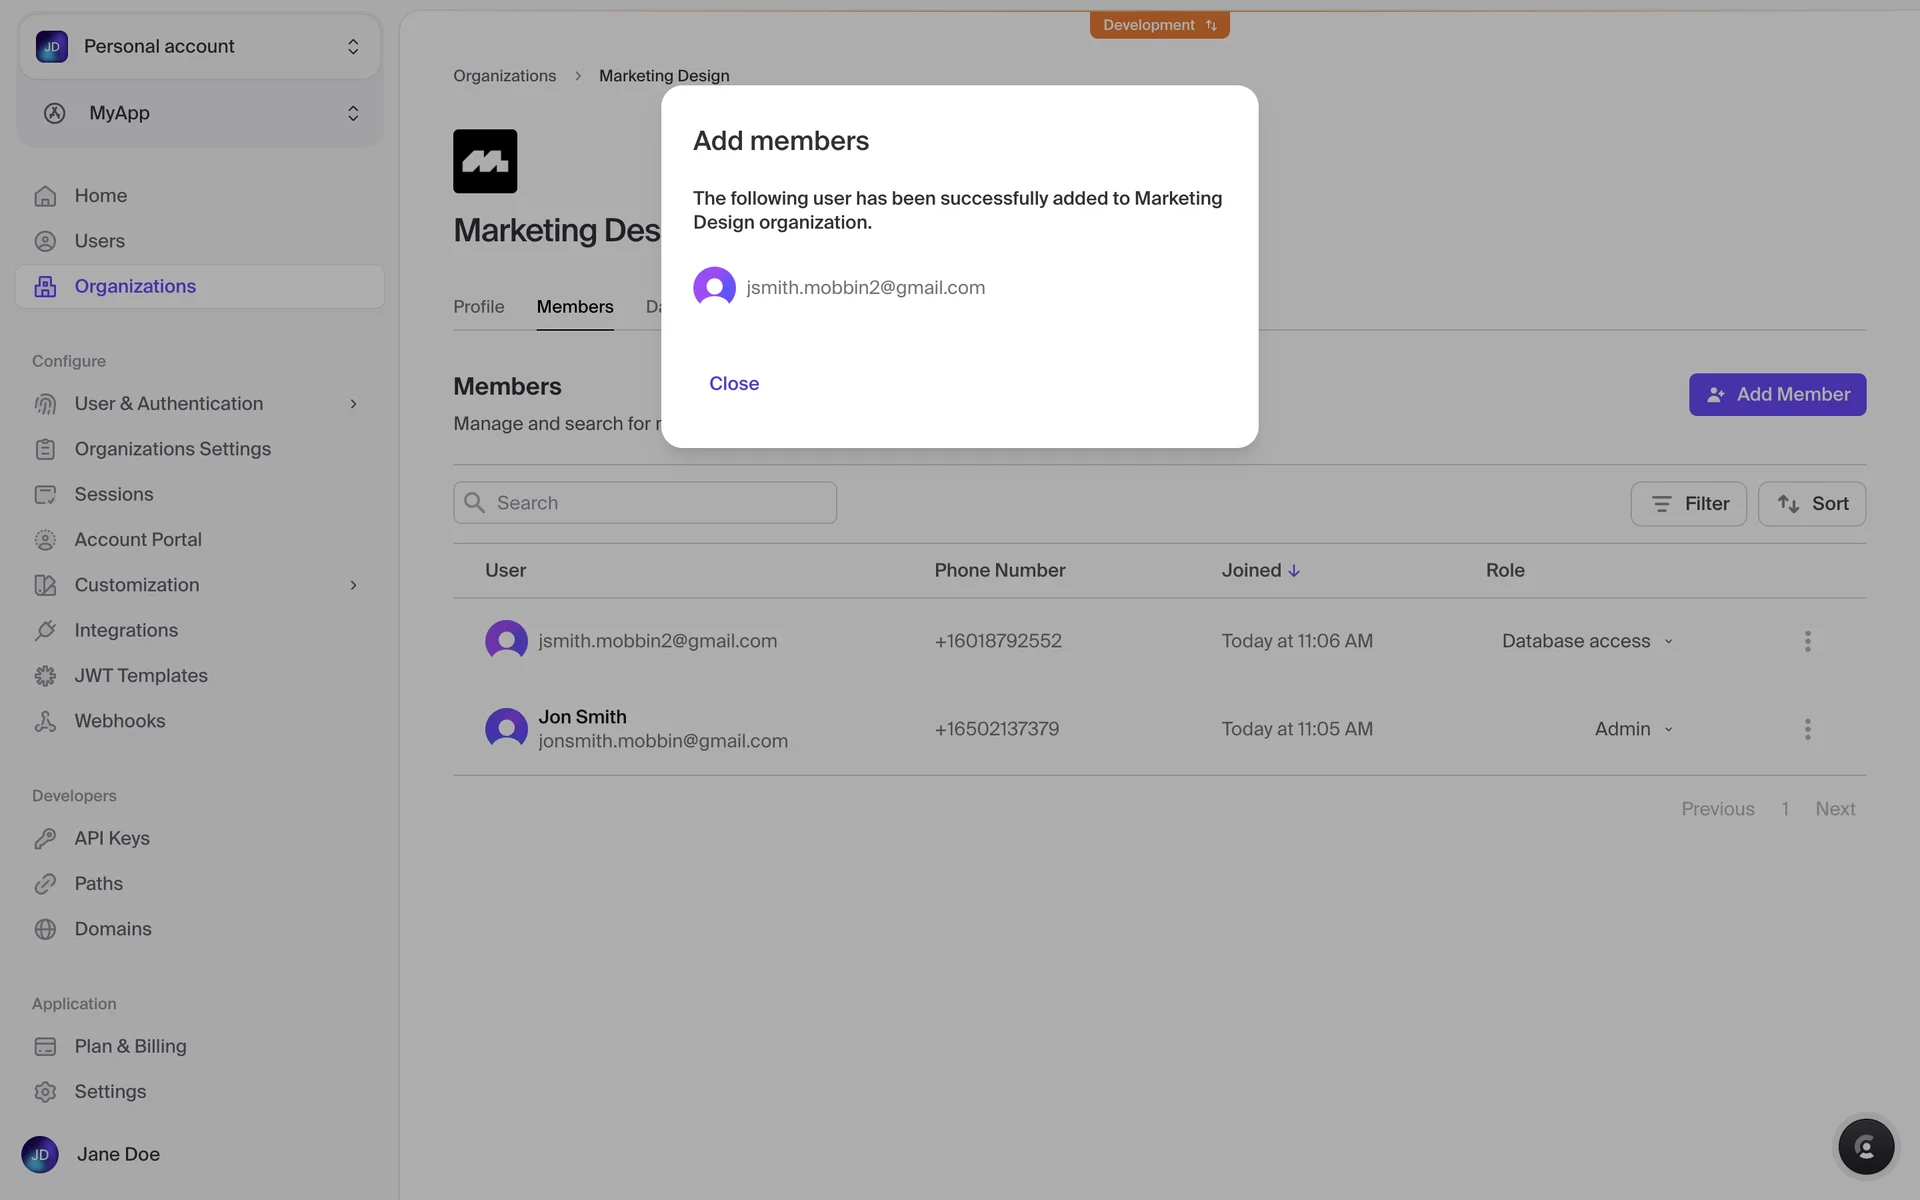Expand the Customization submenu

point(353,585)
